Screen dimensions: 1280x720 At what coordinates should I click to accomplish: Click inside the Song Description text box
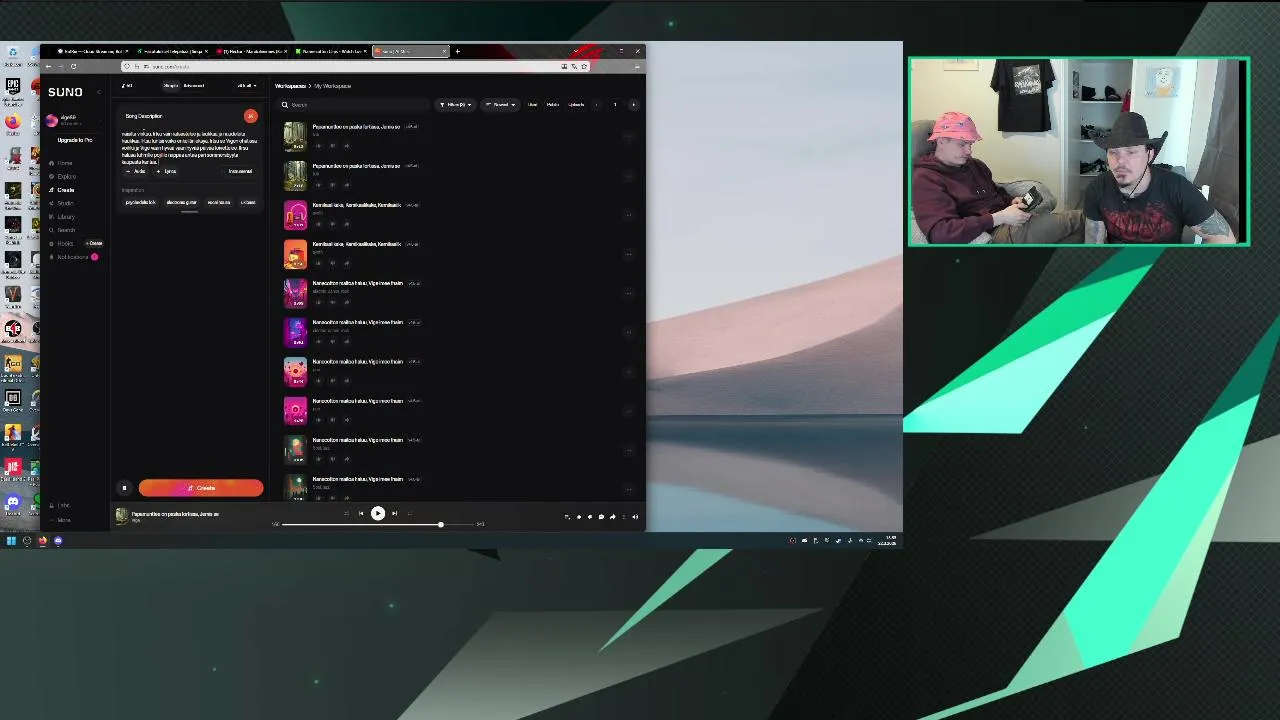188,148
